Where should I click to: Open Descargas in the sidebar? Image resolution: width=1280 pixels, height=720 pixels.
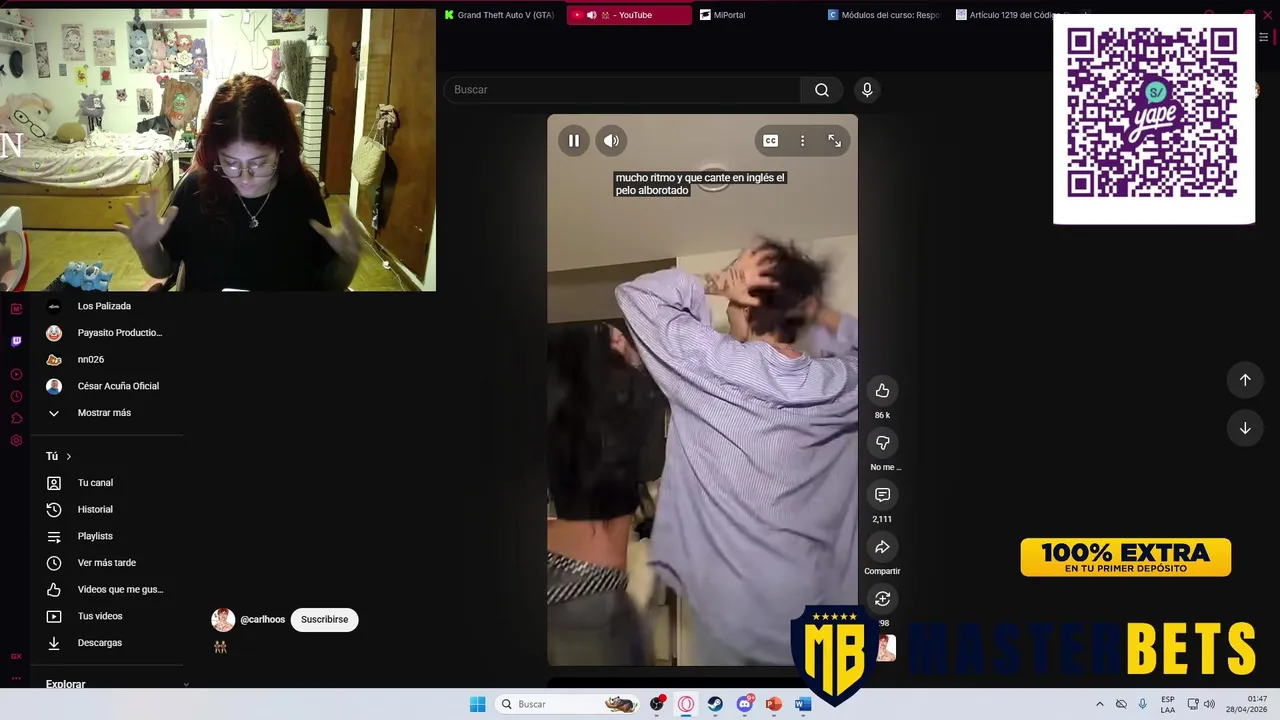point(108,643)
